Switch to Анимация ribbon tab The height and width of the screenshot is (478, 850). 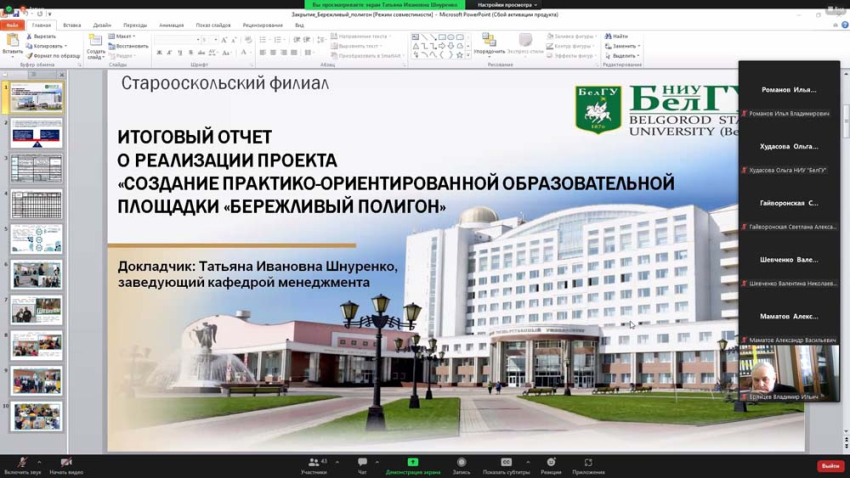(171, 25)
